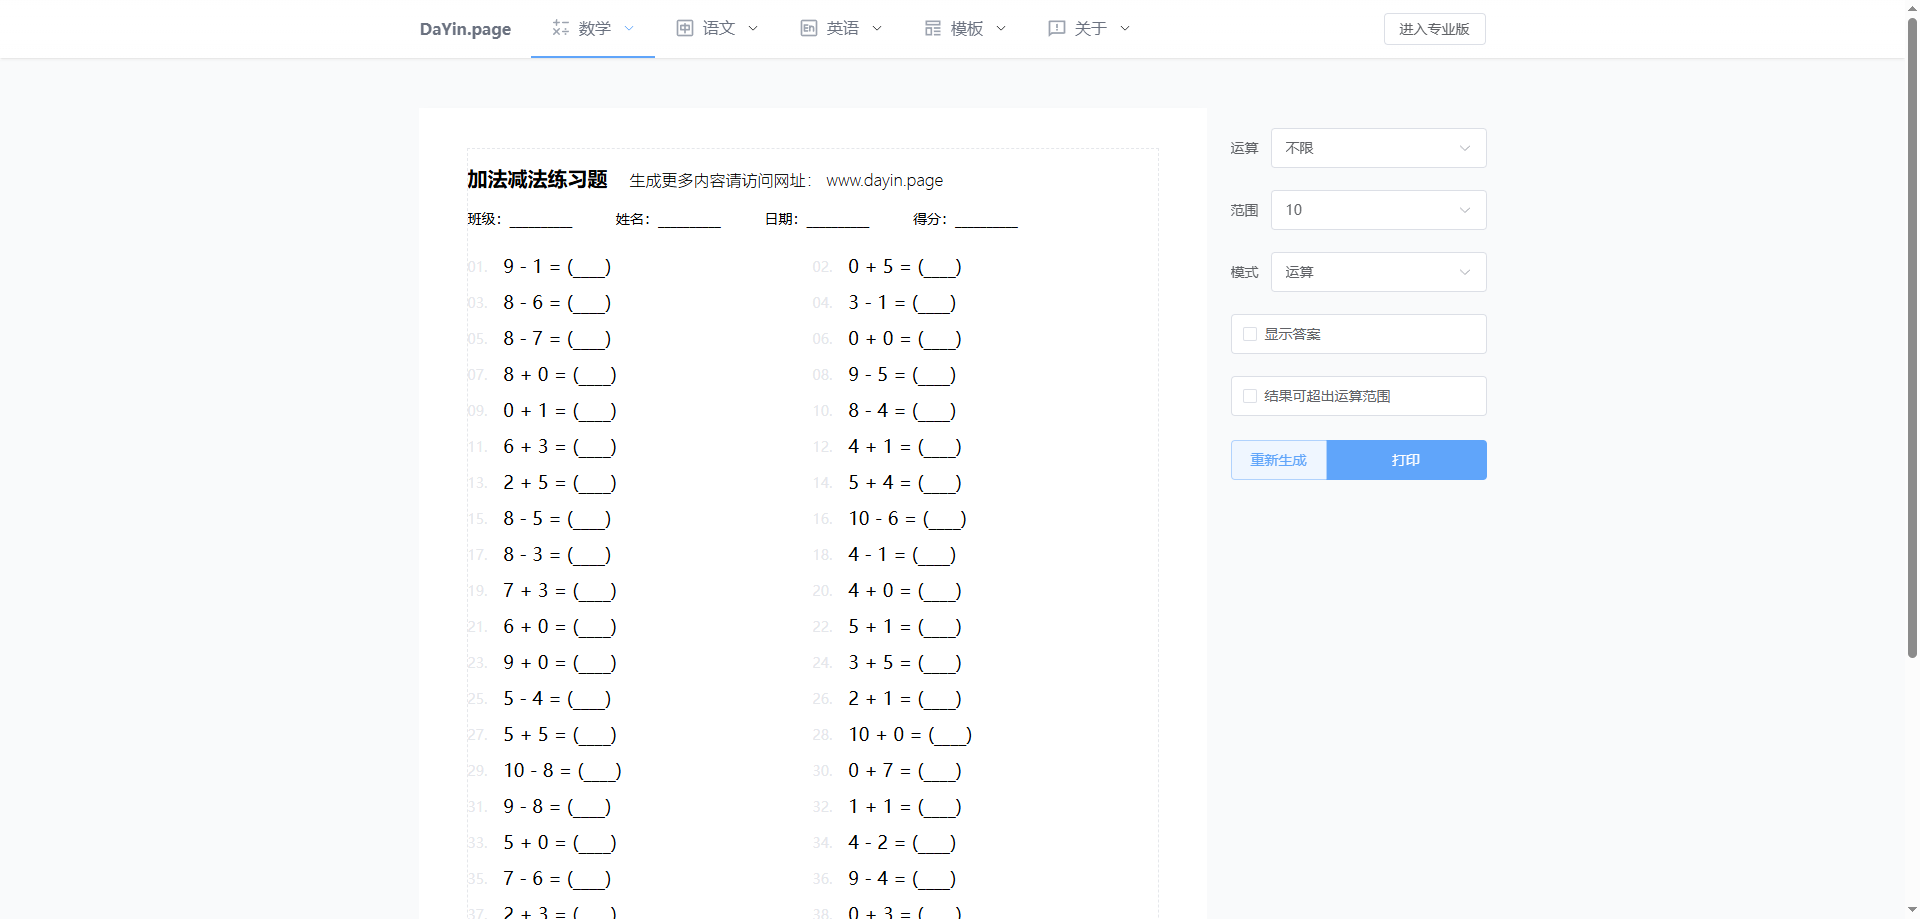
Task: Click the 进入专业版 button
Action: coord(1434,29)
